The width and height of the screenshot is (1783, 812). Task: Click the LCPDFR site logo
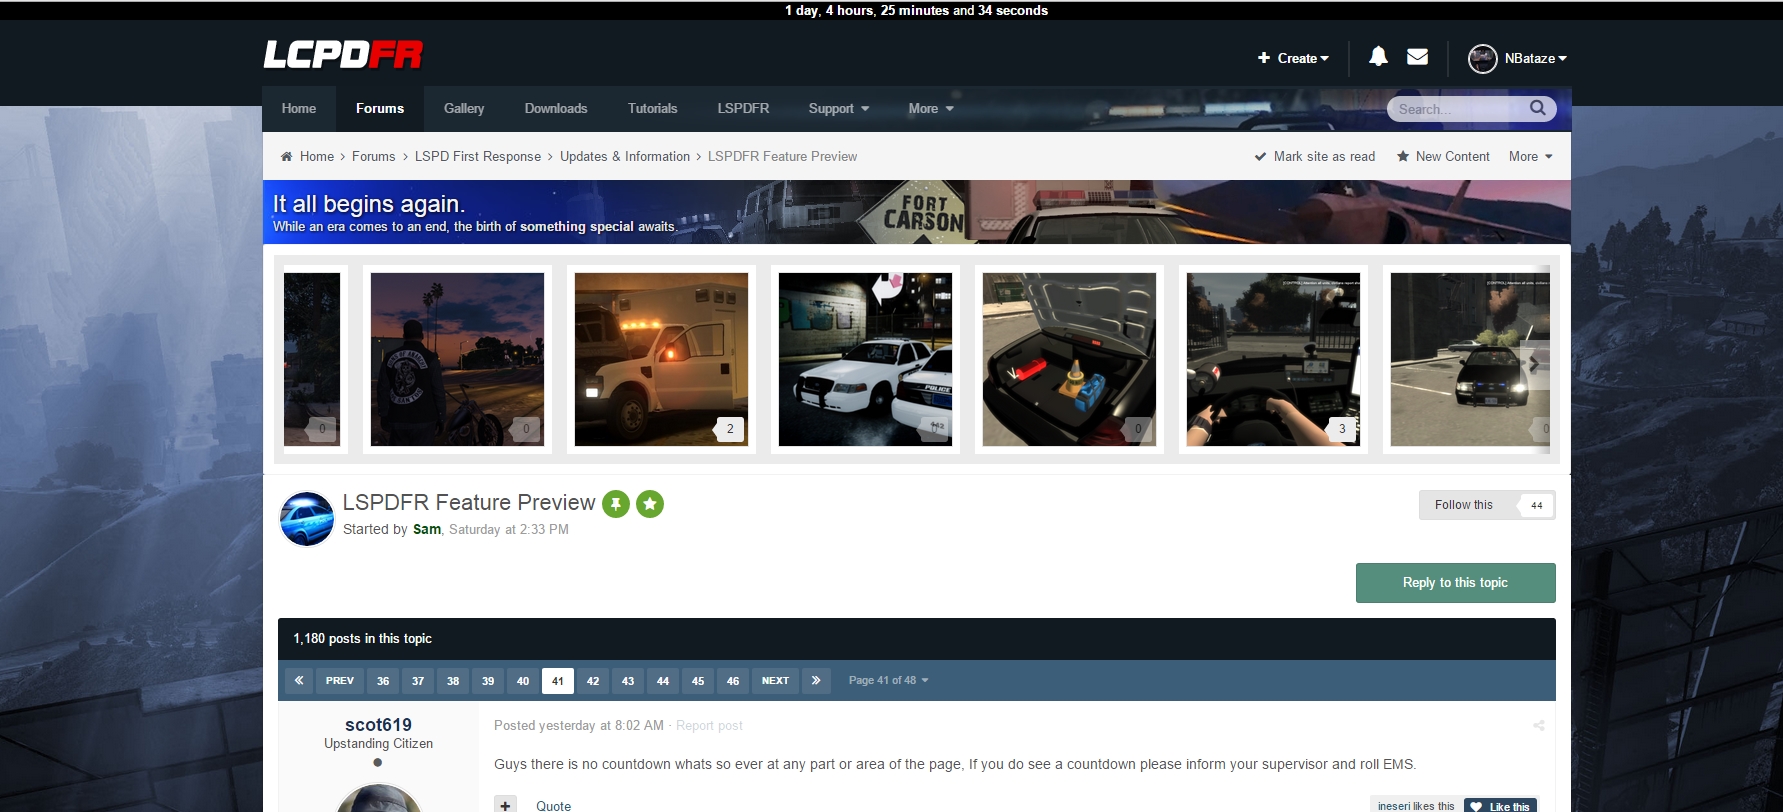tap(343, 55)
